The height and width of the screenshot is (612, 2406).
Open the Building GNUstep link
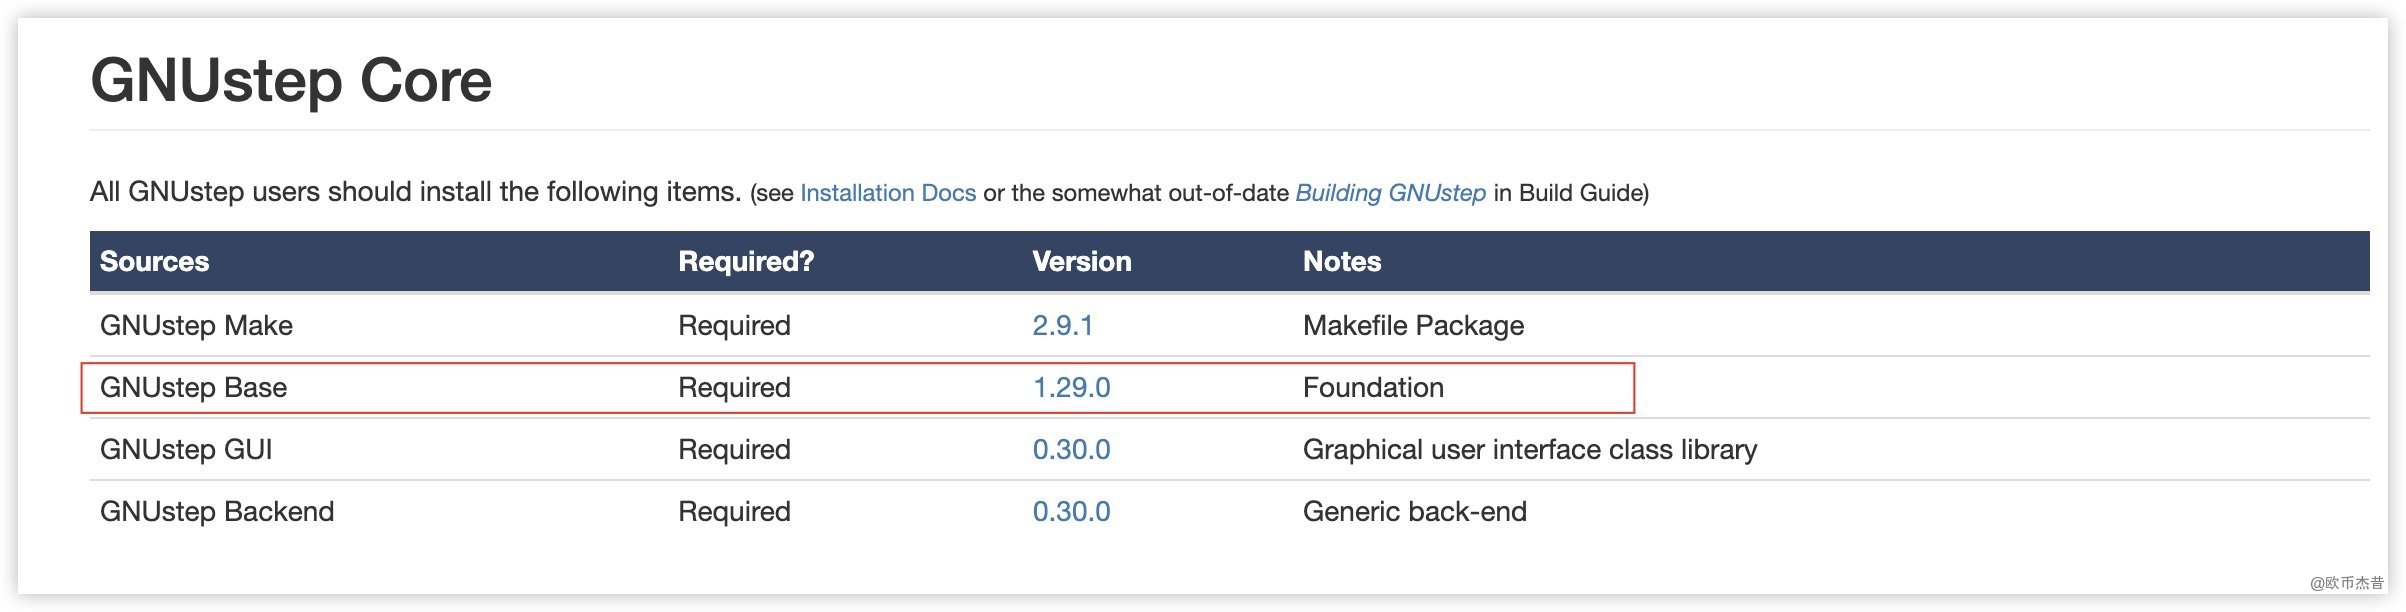point(1390,193)
